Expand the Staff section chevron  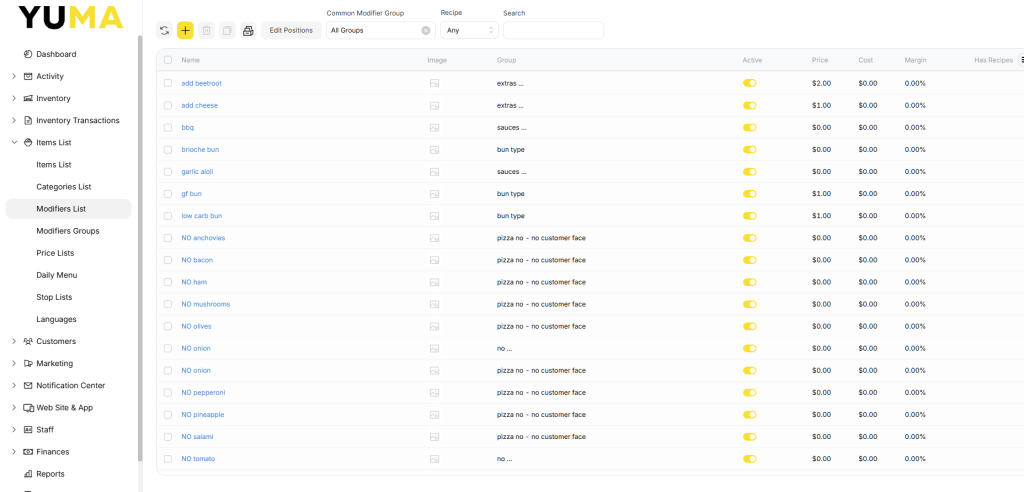[x=14, y=430]
